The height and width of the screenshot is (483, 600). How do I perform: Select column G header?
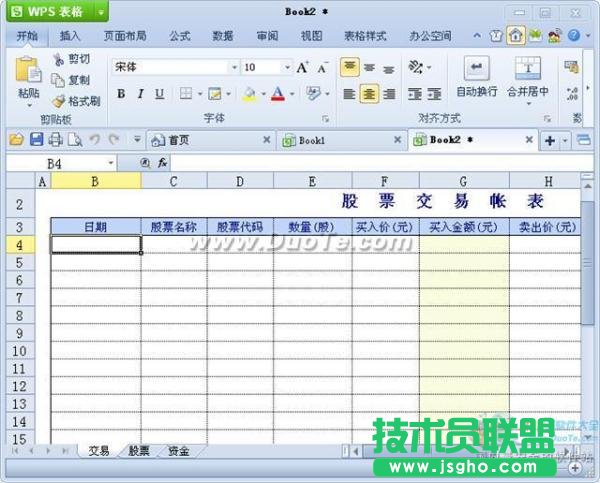[x=464, y=181]
